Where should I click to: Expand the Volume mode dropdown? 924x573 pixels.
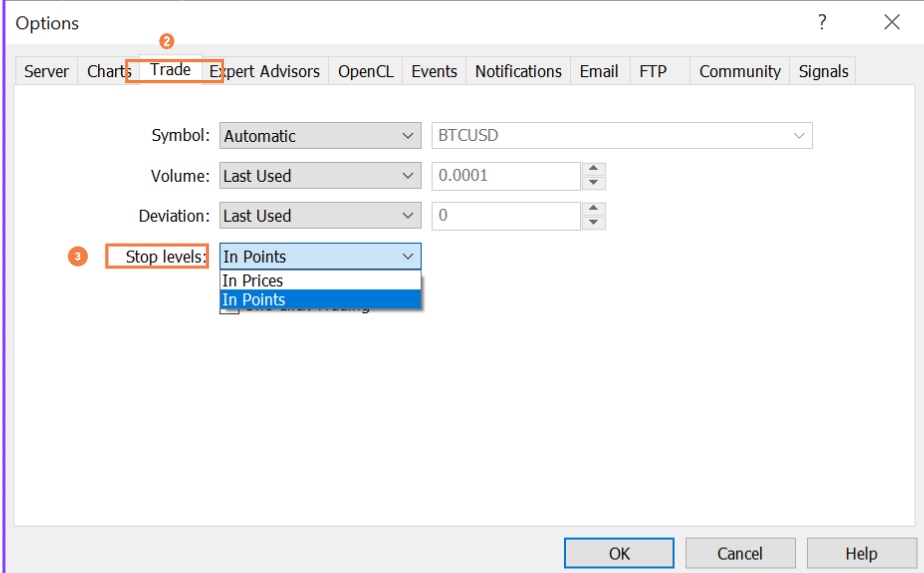(x=320, y=176)
